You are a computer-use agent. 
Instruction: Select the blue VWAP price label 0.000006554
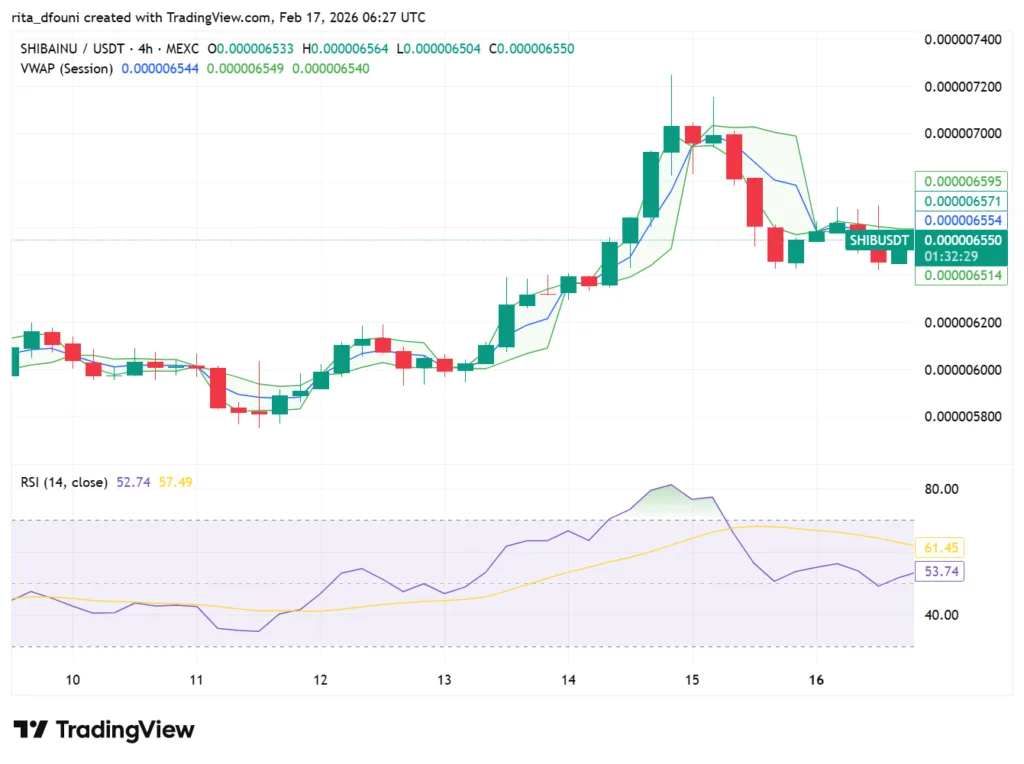point(961,220)
